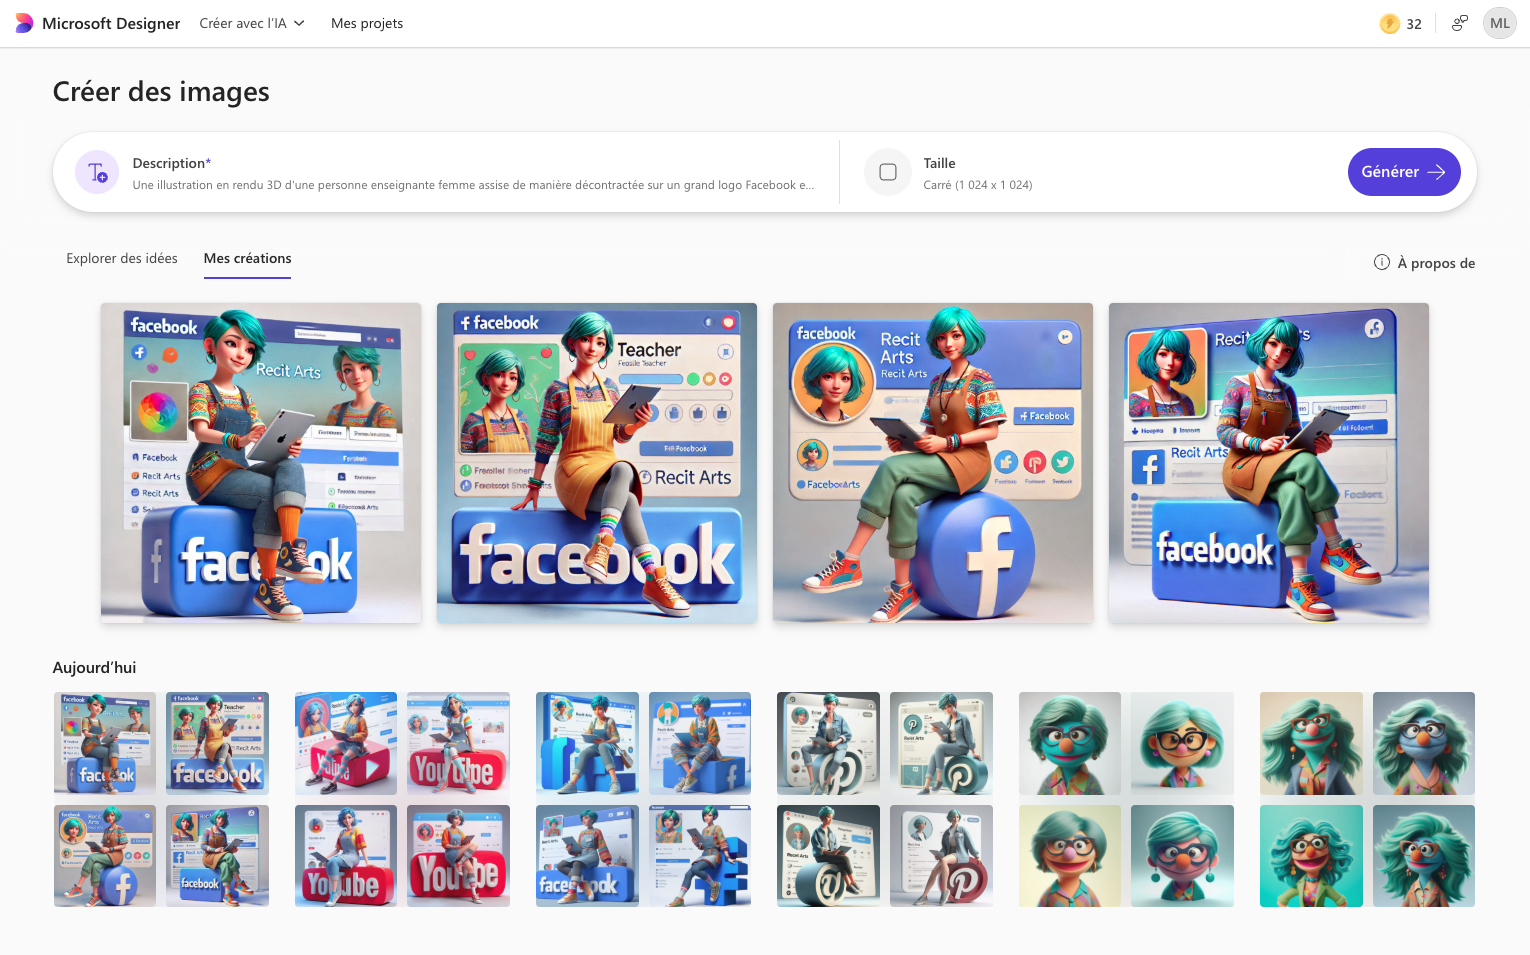Open the thumbnail with red Pinterest logo teacher
Image resolution: width=1530 pixels, height=955 pixels.
(x=941, y=856)
